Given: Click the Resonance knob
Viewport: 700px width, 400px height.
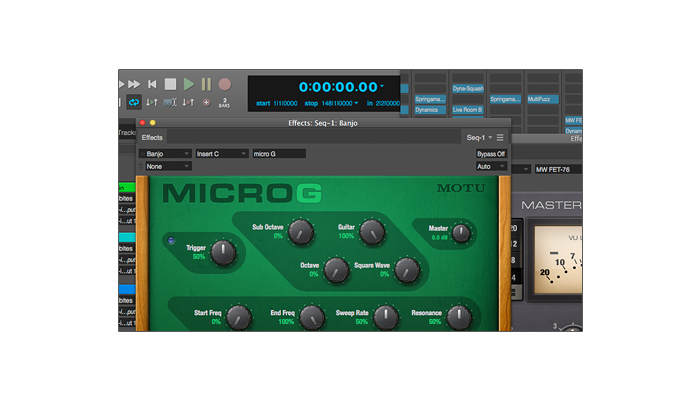Looking at the screenshot, I should coord(459,317).
